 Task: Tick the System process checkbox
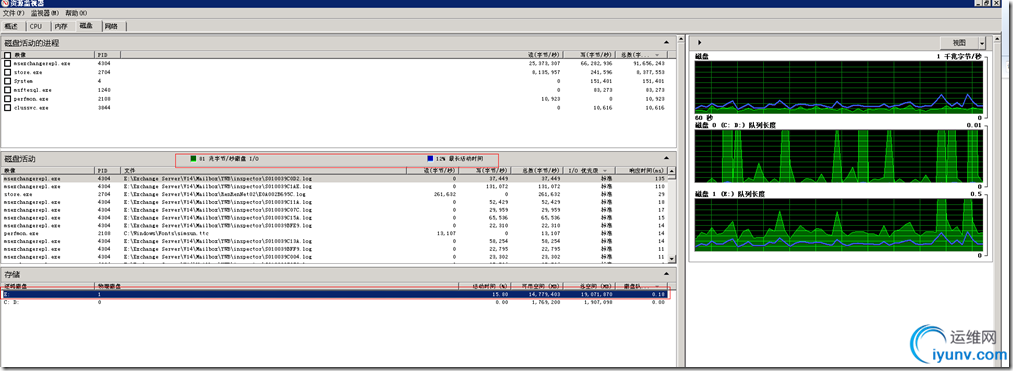click(x=8, y=81)
